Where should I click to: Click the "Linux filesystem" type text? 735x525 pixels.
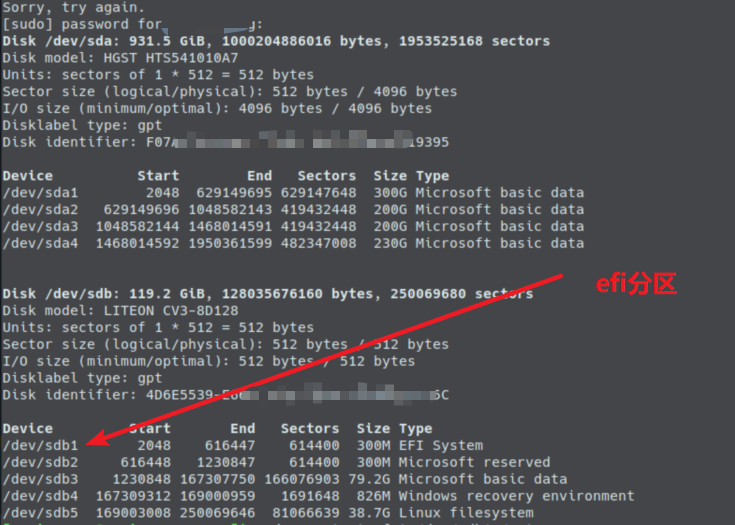tap(466, 513)
